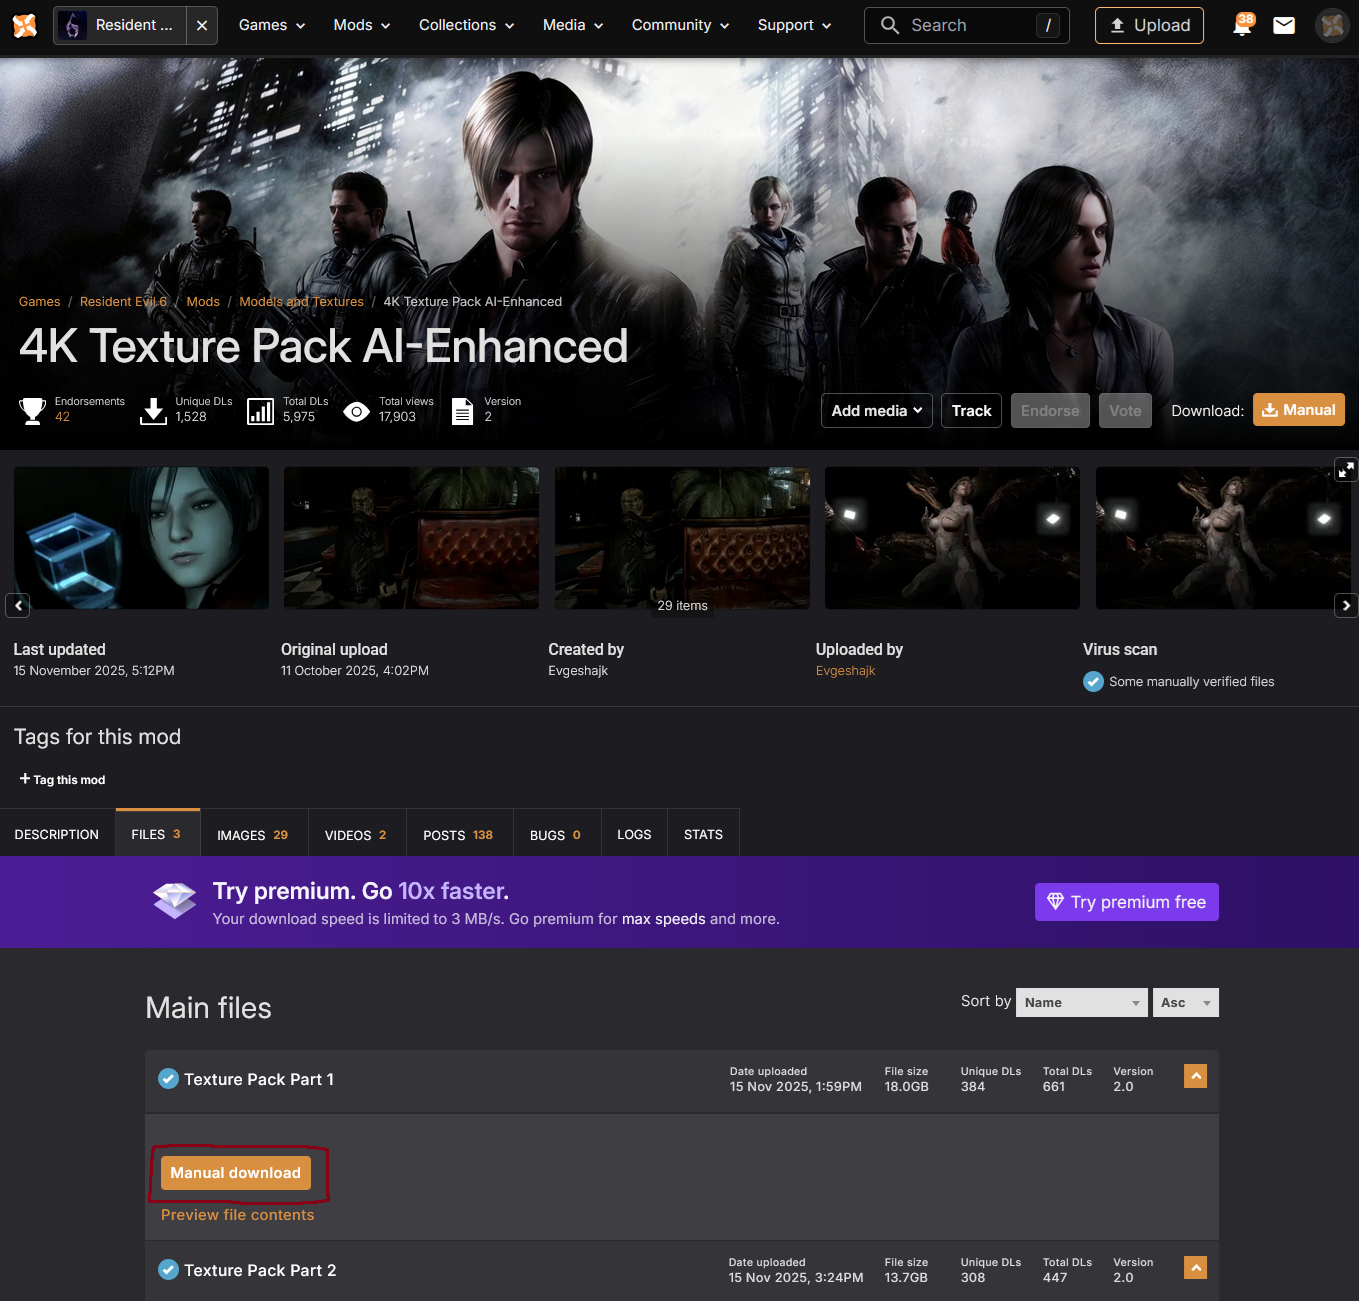Open the Asc sort order dropdown
1359x1301 pixels.
click(1186, 1003)
